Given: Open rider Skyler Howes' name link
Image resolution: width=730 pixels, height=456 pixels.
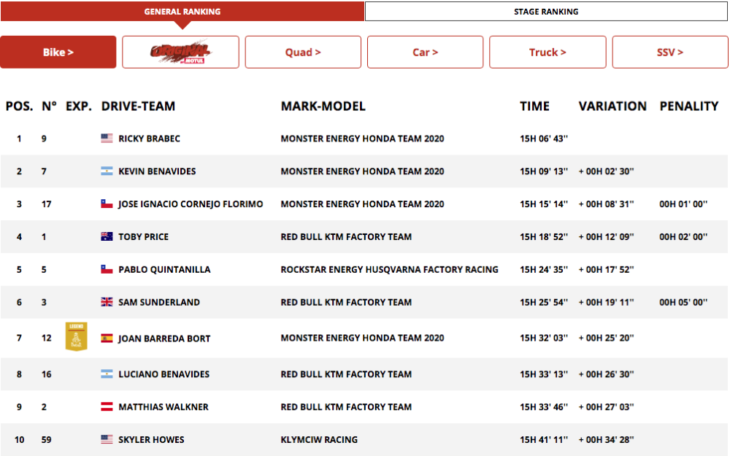Looking at the screenshot, I should 151,439.
